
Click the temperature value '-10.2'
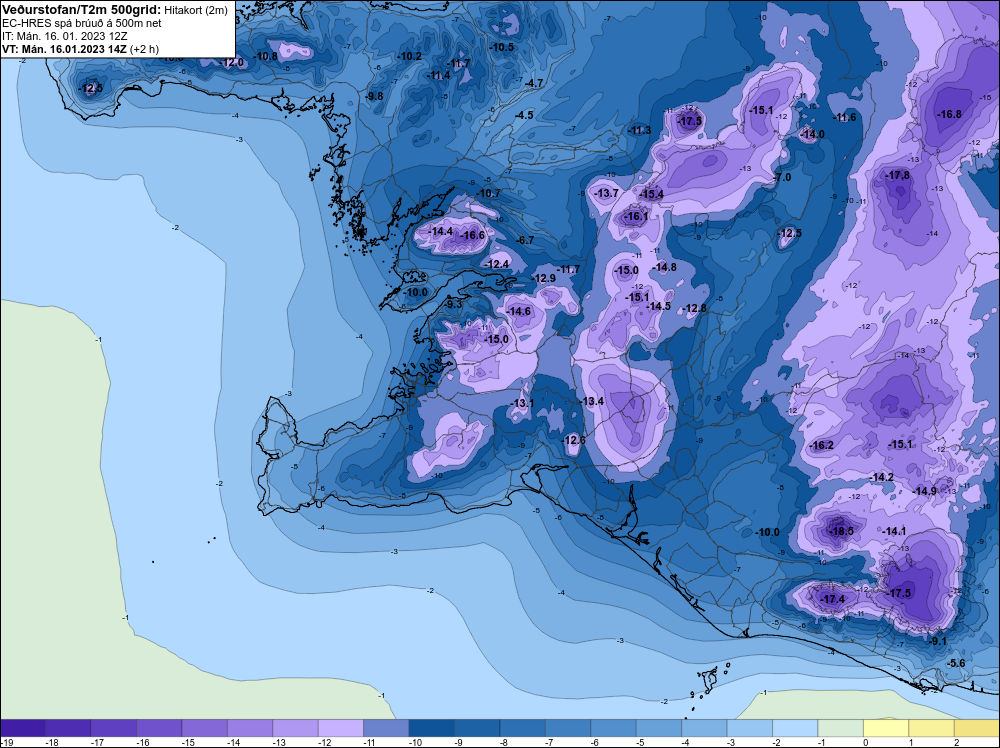[x=409, y=56]
